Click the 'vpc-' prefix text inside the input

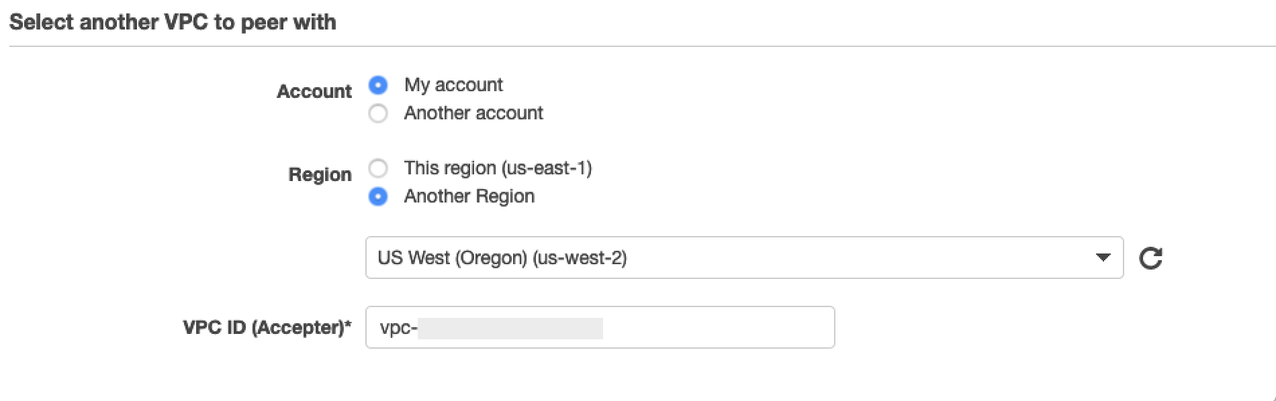click(x=397, y=328)
